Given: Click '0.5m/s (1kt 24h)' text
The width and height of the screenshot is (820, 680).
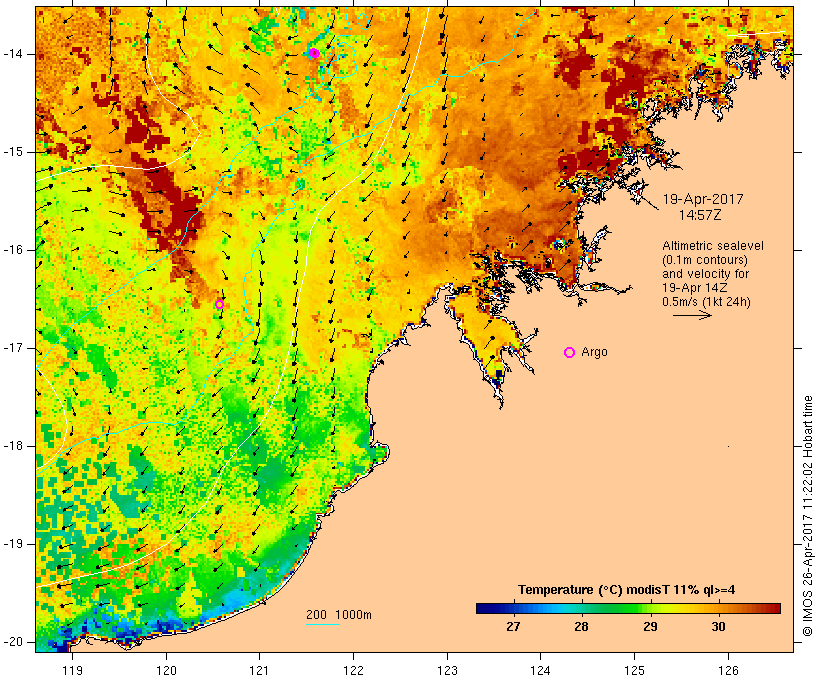Looking at the screenshot, I should (x=706, y=302).
